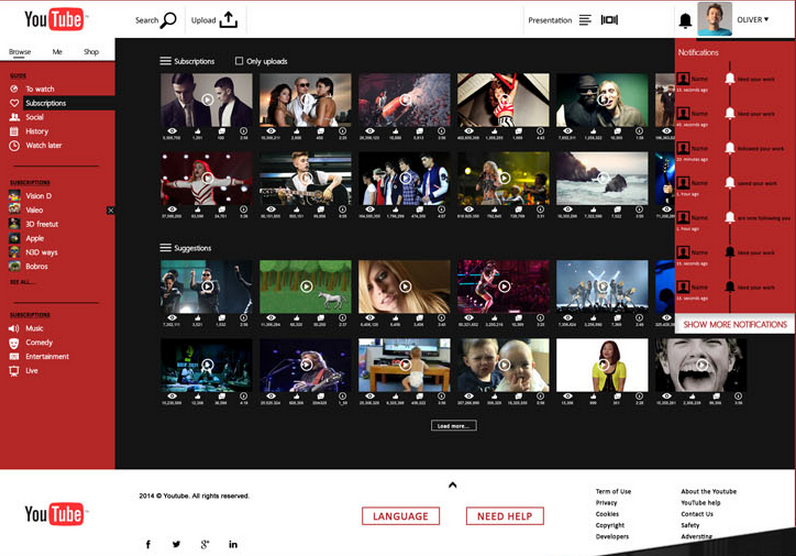
Task: Click the Facebook icon in footer
Action: coord(148,544)
